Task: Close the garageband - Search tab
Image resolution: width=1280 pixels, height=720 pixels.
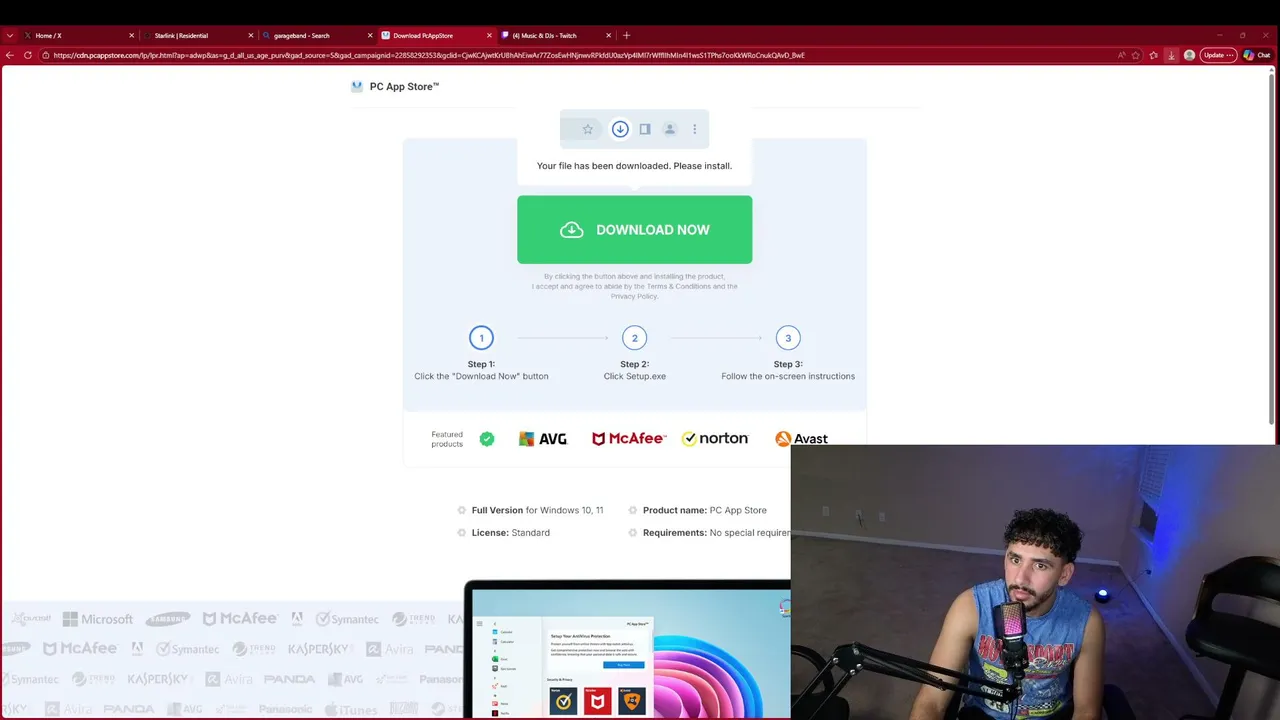Action: pos(370,36)
